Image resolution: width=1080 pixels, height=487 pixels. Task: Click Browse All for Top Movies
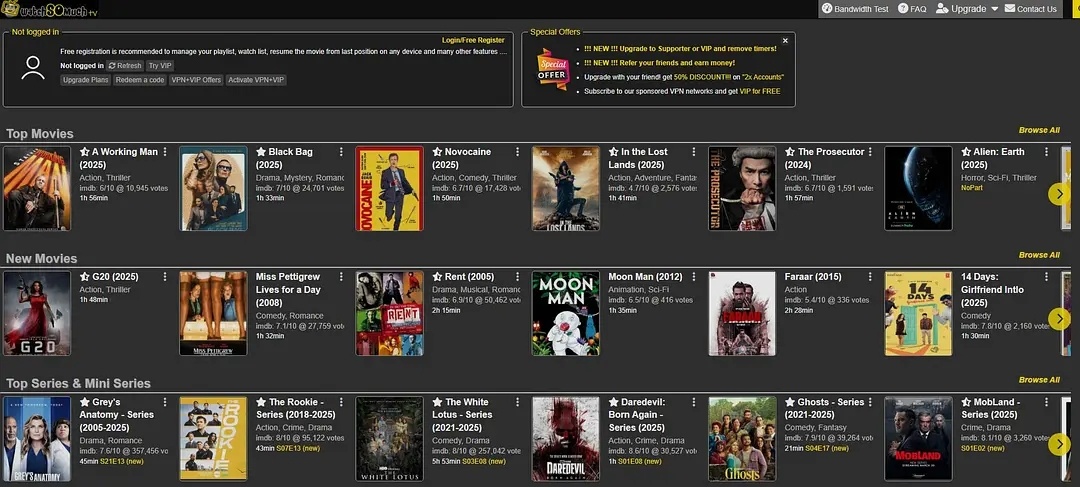coord(1039,130)
